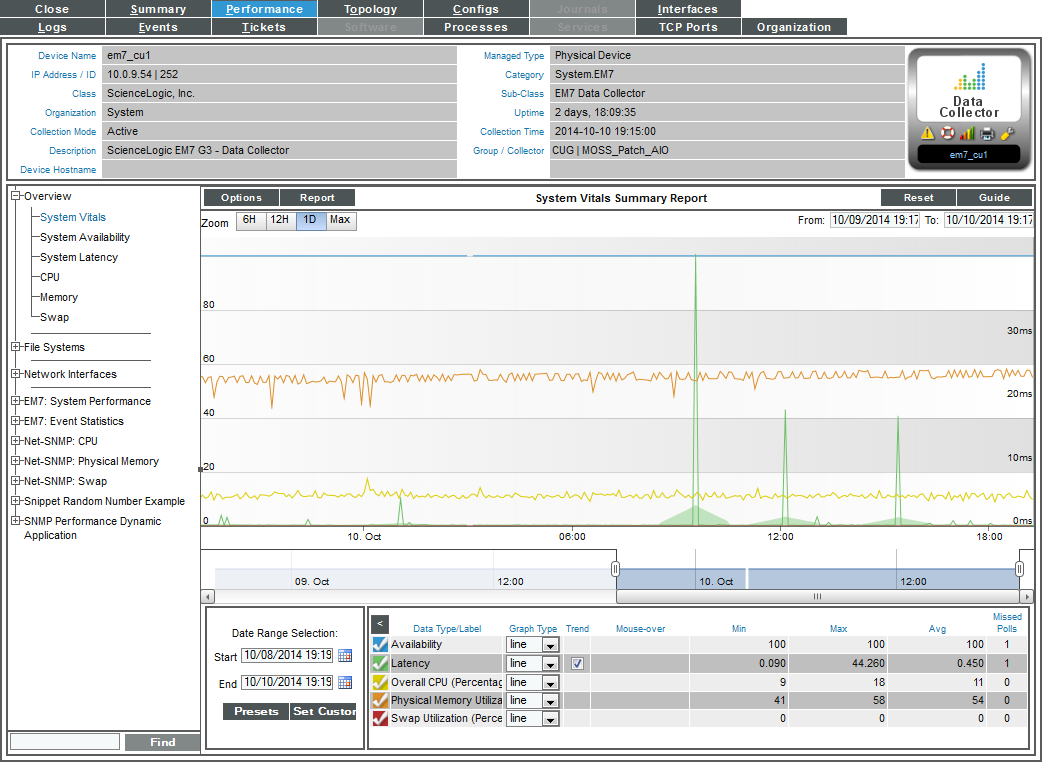Open Graph Type dropdown for Overall CPU
The height and width of the screenshot is (762, 1042).
[533, 682]
